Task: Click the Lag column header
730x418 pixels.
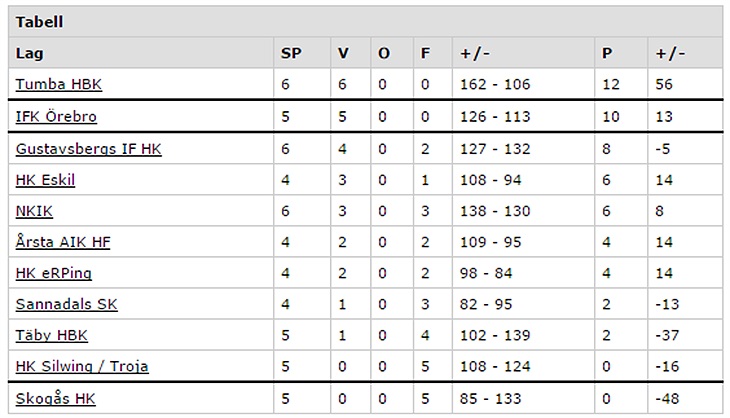Action: (x=29, y=53)
